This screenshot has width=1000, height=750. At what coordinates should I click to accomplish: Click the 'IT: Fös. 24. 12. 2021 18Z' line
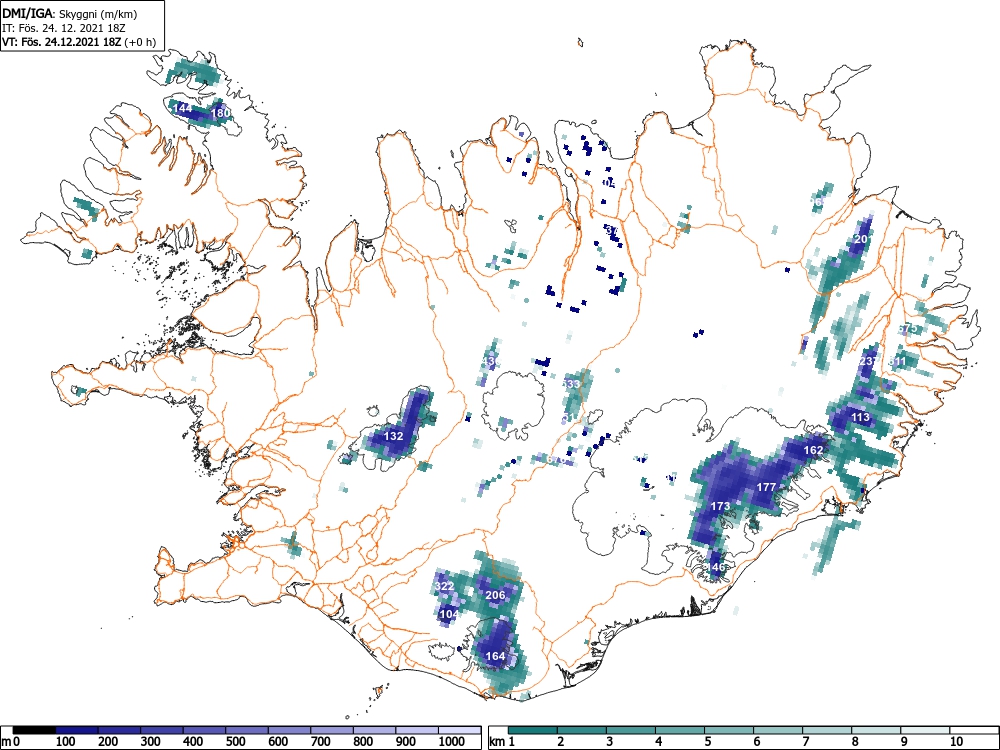coord(66,28)
